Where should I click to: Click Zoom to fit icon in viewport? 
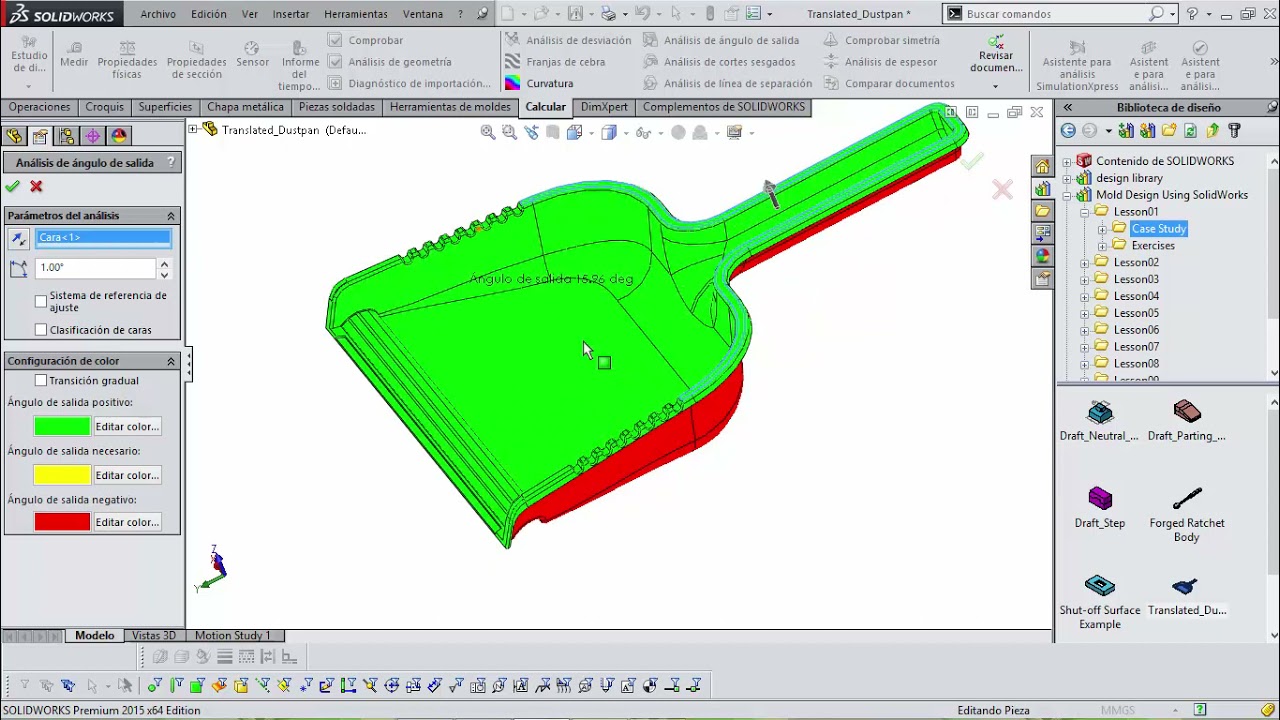point(487,132)
